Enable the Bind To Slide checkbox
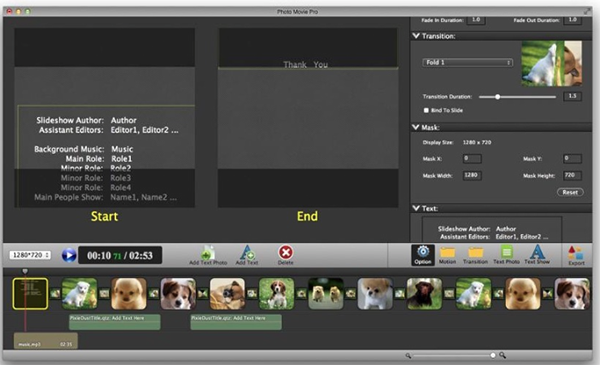 click(x=426, y=110)
